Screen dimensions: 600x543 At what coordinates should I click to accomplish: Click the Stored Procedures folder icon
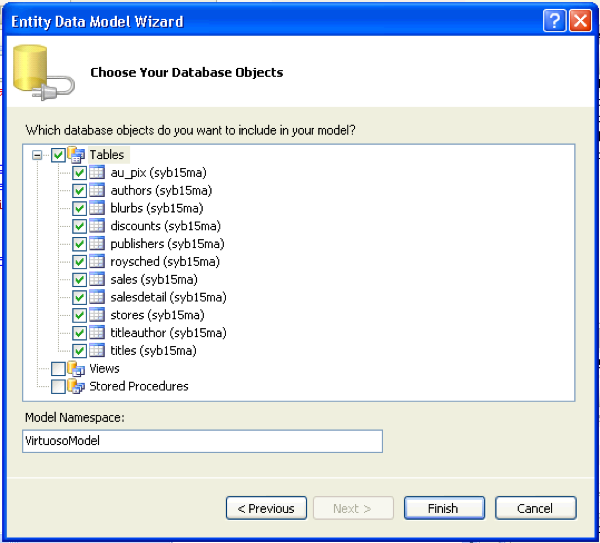pos(76,386)
